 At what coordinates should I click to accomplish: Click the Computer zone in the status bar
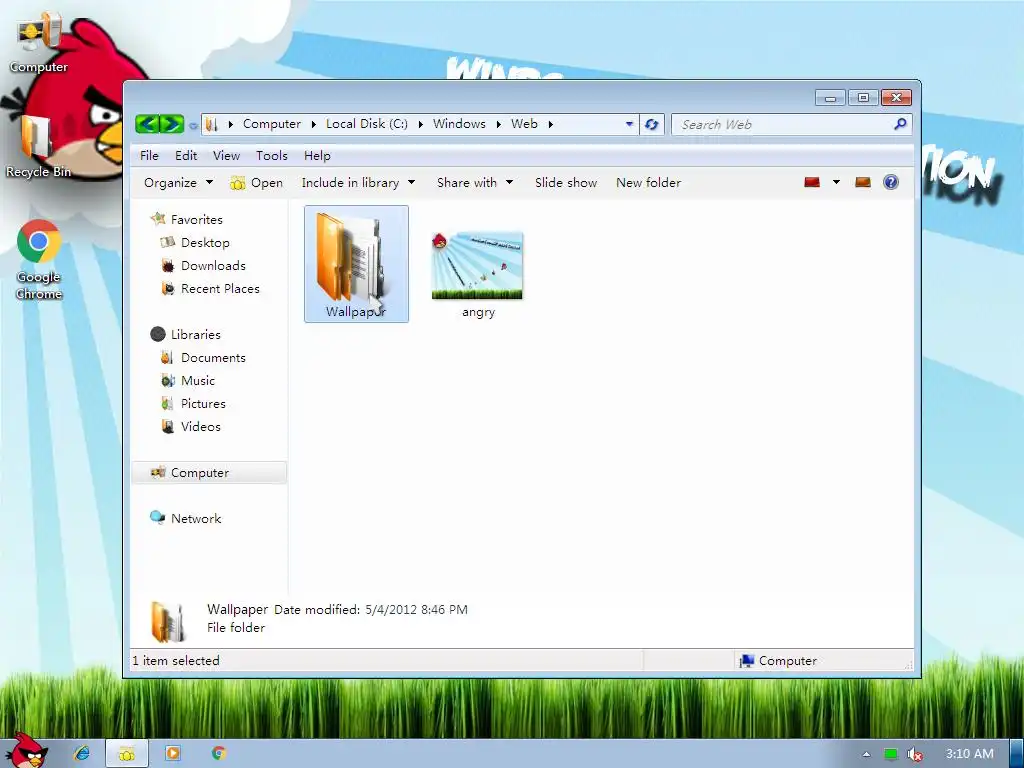pyautogui.click(x=778, y=660)
